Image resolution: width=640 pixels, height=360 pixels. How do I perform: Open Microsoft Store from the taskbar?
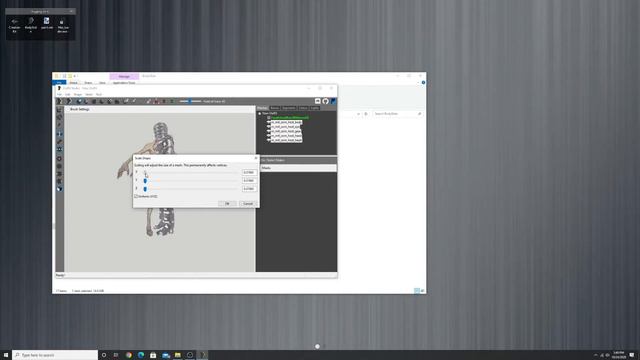[x=153, y=355]
